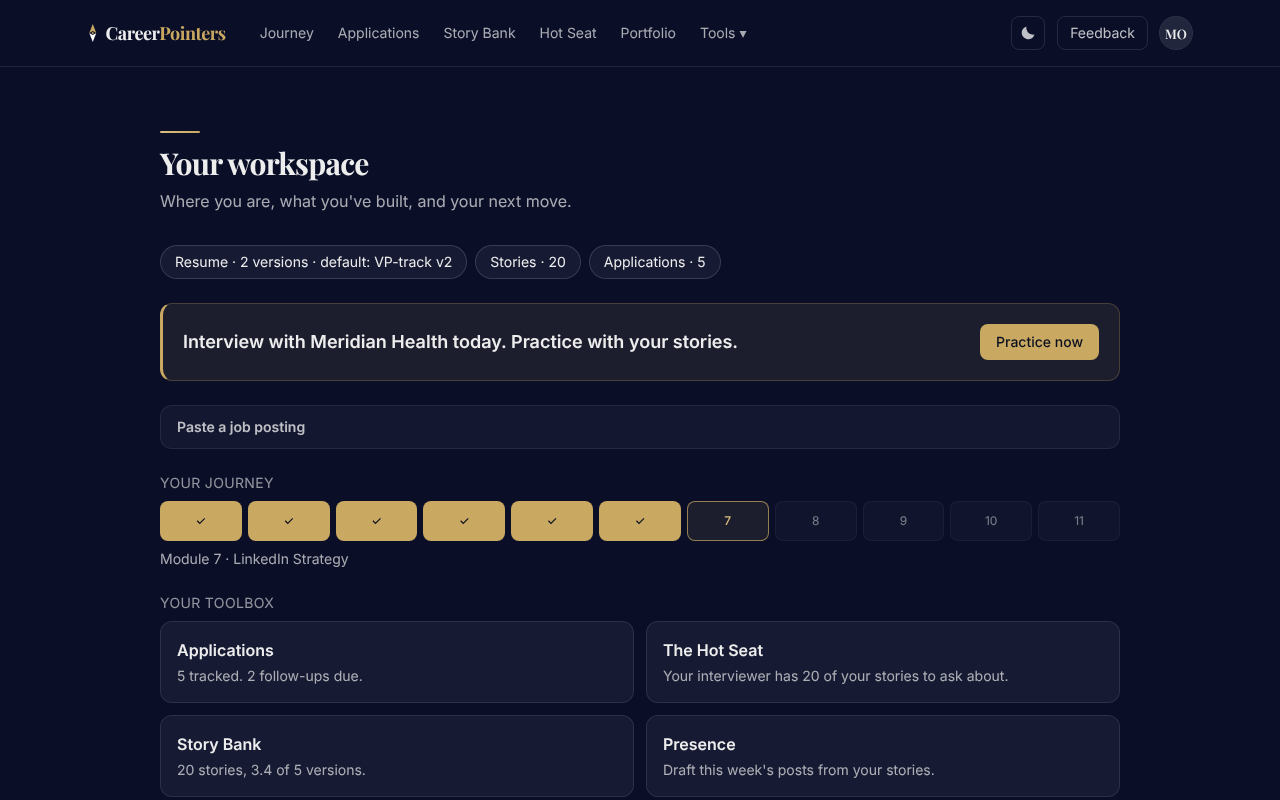Open The Hot Seat toolbox card
Viewport: 1280px width, 800px height.
click(883, 662)
